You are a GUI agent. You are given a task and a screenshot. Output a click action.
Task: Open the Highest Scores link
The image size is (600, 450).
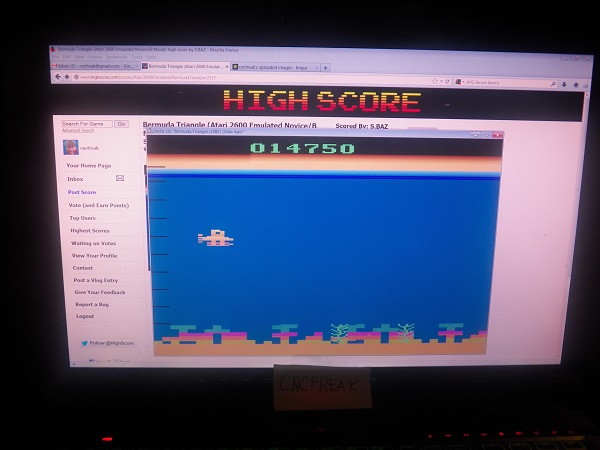(90, 230)
